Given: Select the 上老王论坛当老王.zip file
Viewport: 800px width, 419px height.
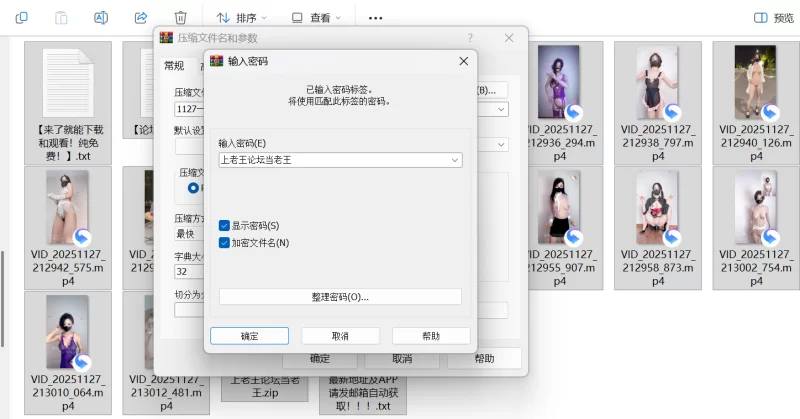Looking at the screenshot, I should click(x=265, y=389).
